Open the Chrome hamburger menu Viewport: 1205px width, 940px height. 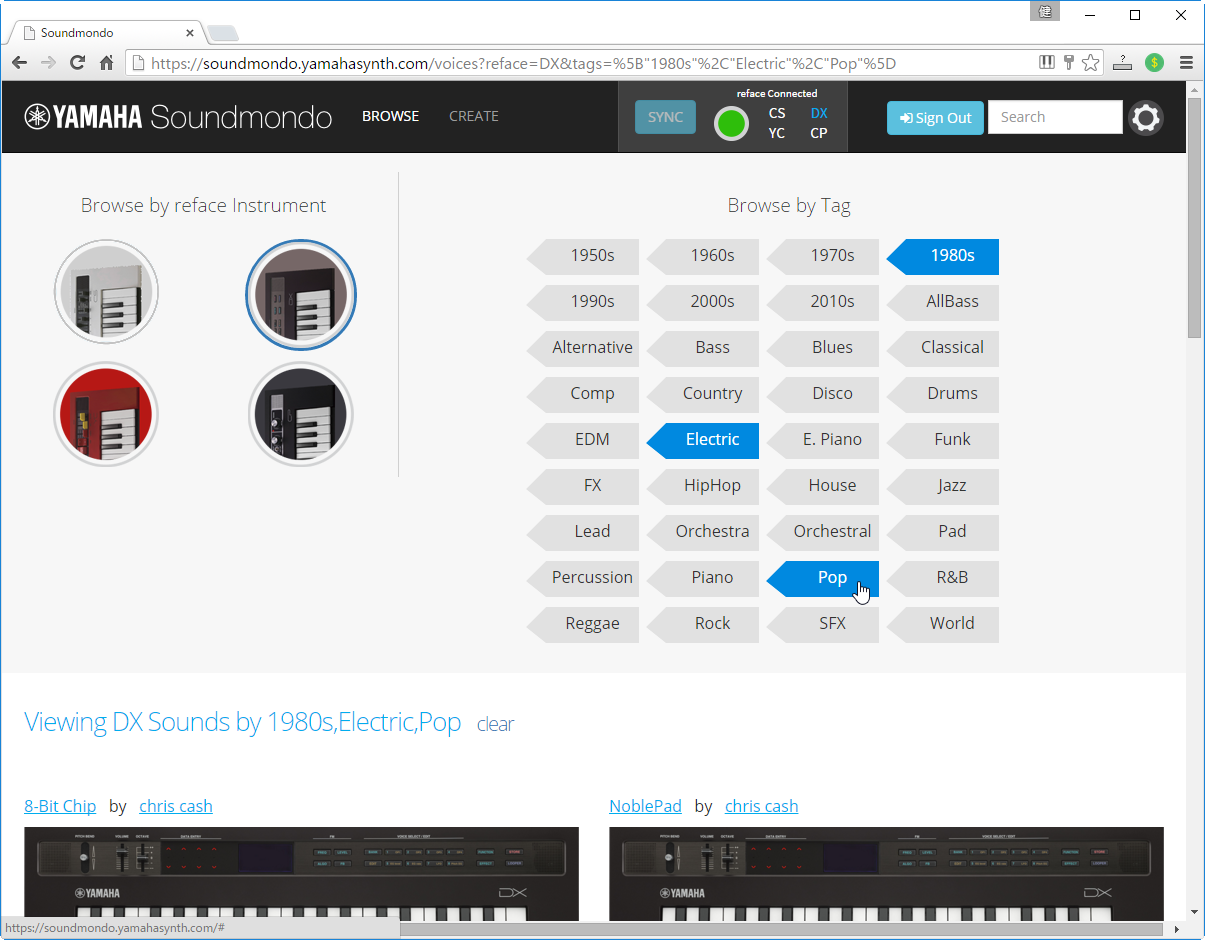tap(1186, 63)
